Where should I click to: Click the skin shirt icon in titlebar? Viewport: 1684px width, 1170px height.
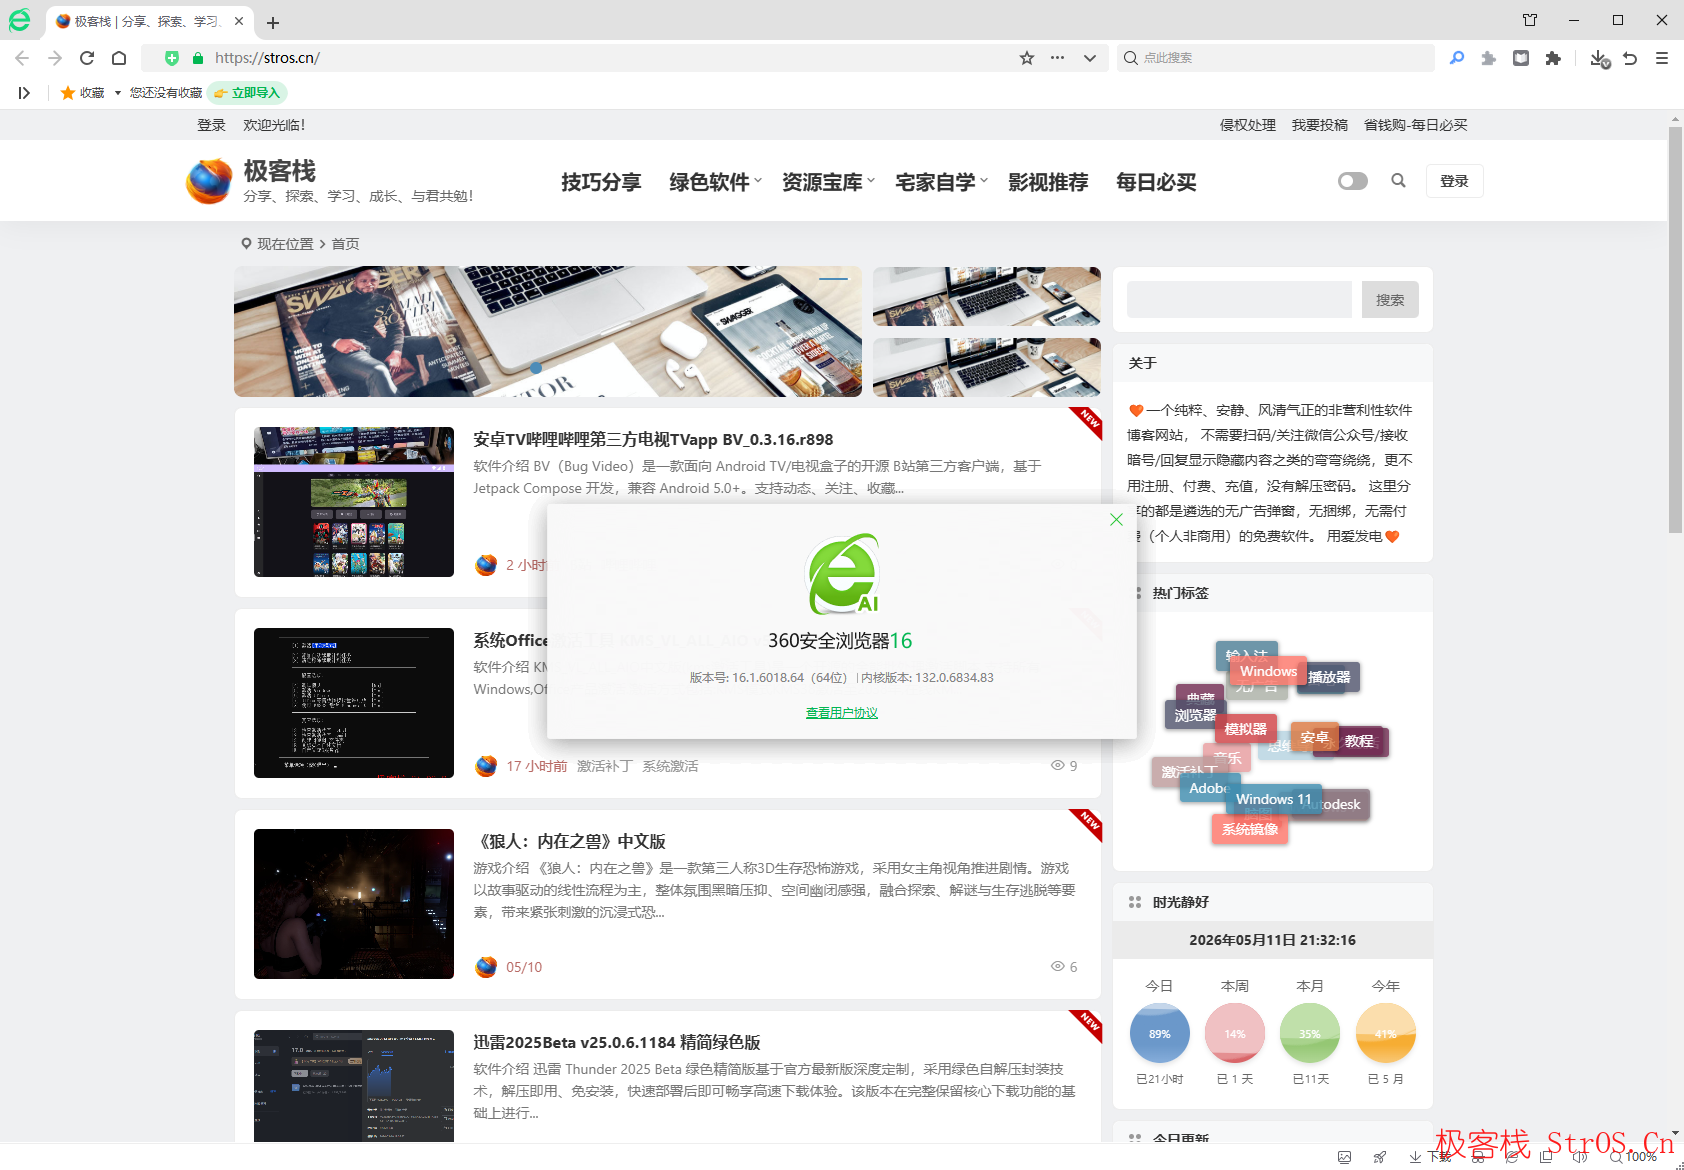[x=1530, y=20]
